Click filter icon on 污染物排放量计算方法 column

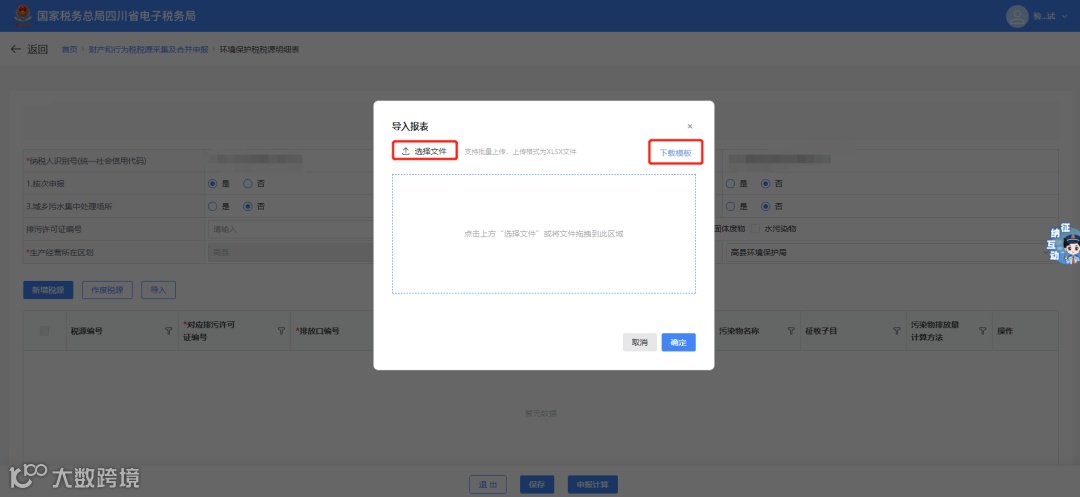click(x=983, y=331)
